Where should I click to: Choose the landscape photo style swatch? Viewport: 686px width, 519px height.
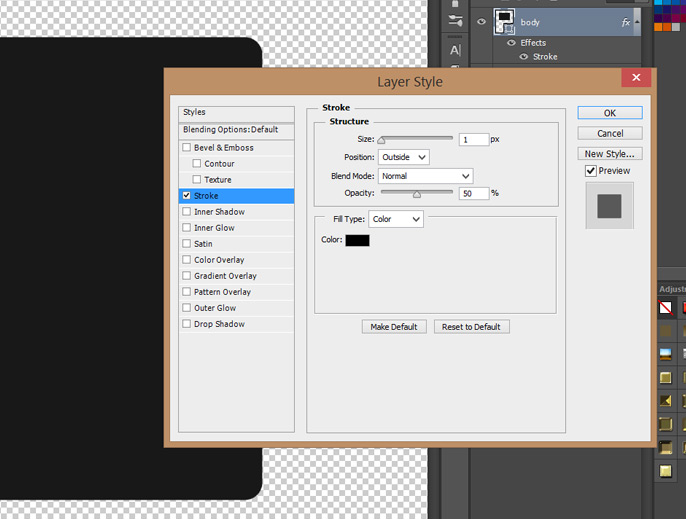(665, 354)
